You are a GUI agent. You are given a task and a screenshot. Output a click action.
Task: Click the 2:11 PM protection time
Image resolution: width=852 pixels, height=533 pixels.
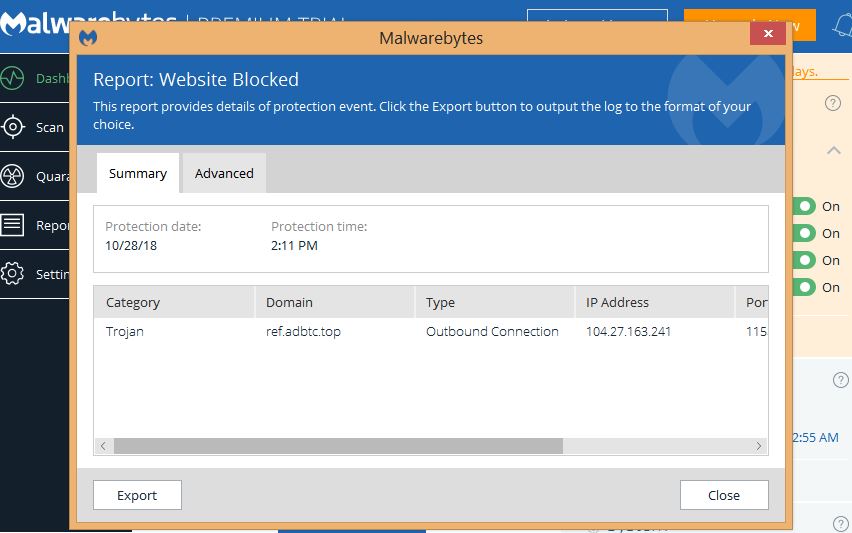click(295, 246)
